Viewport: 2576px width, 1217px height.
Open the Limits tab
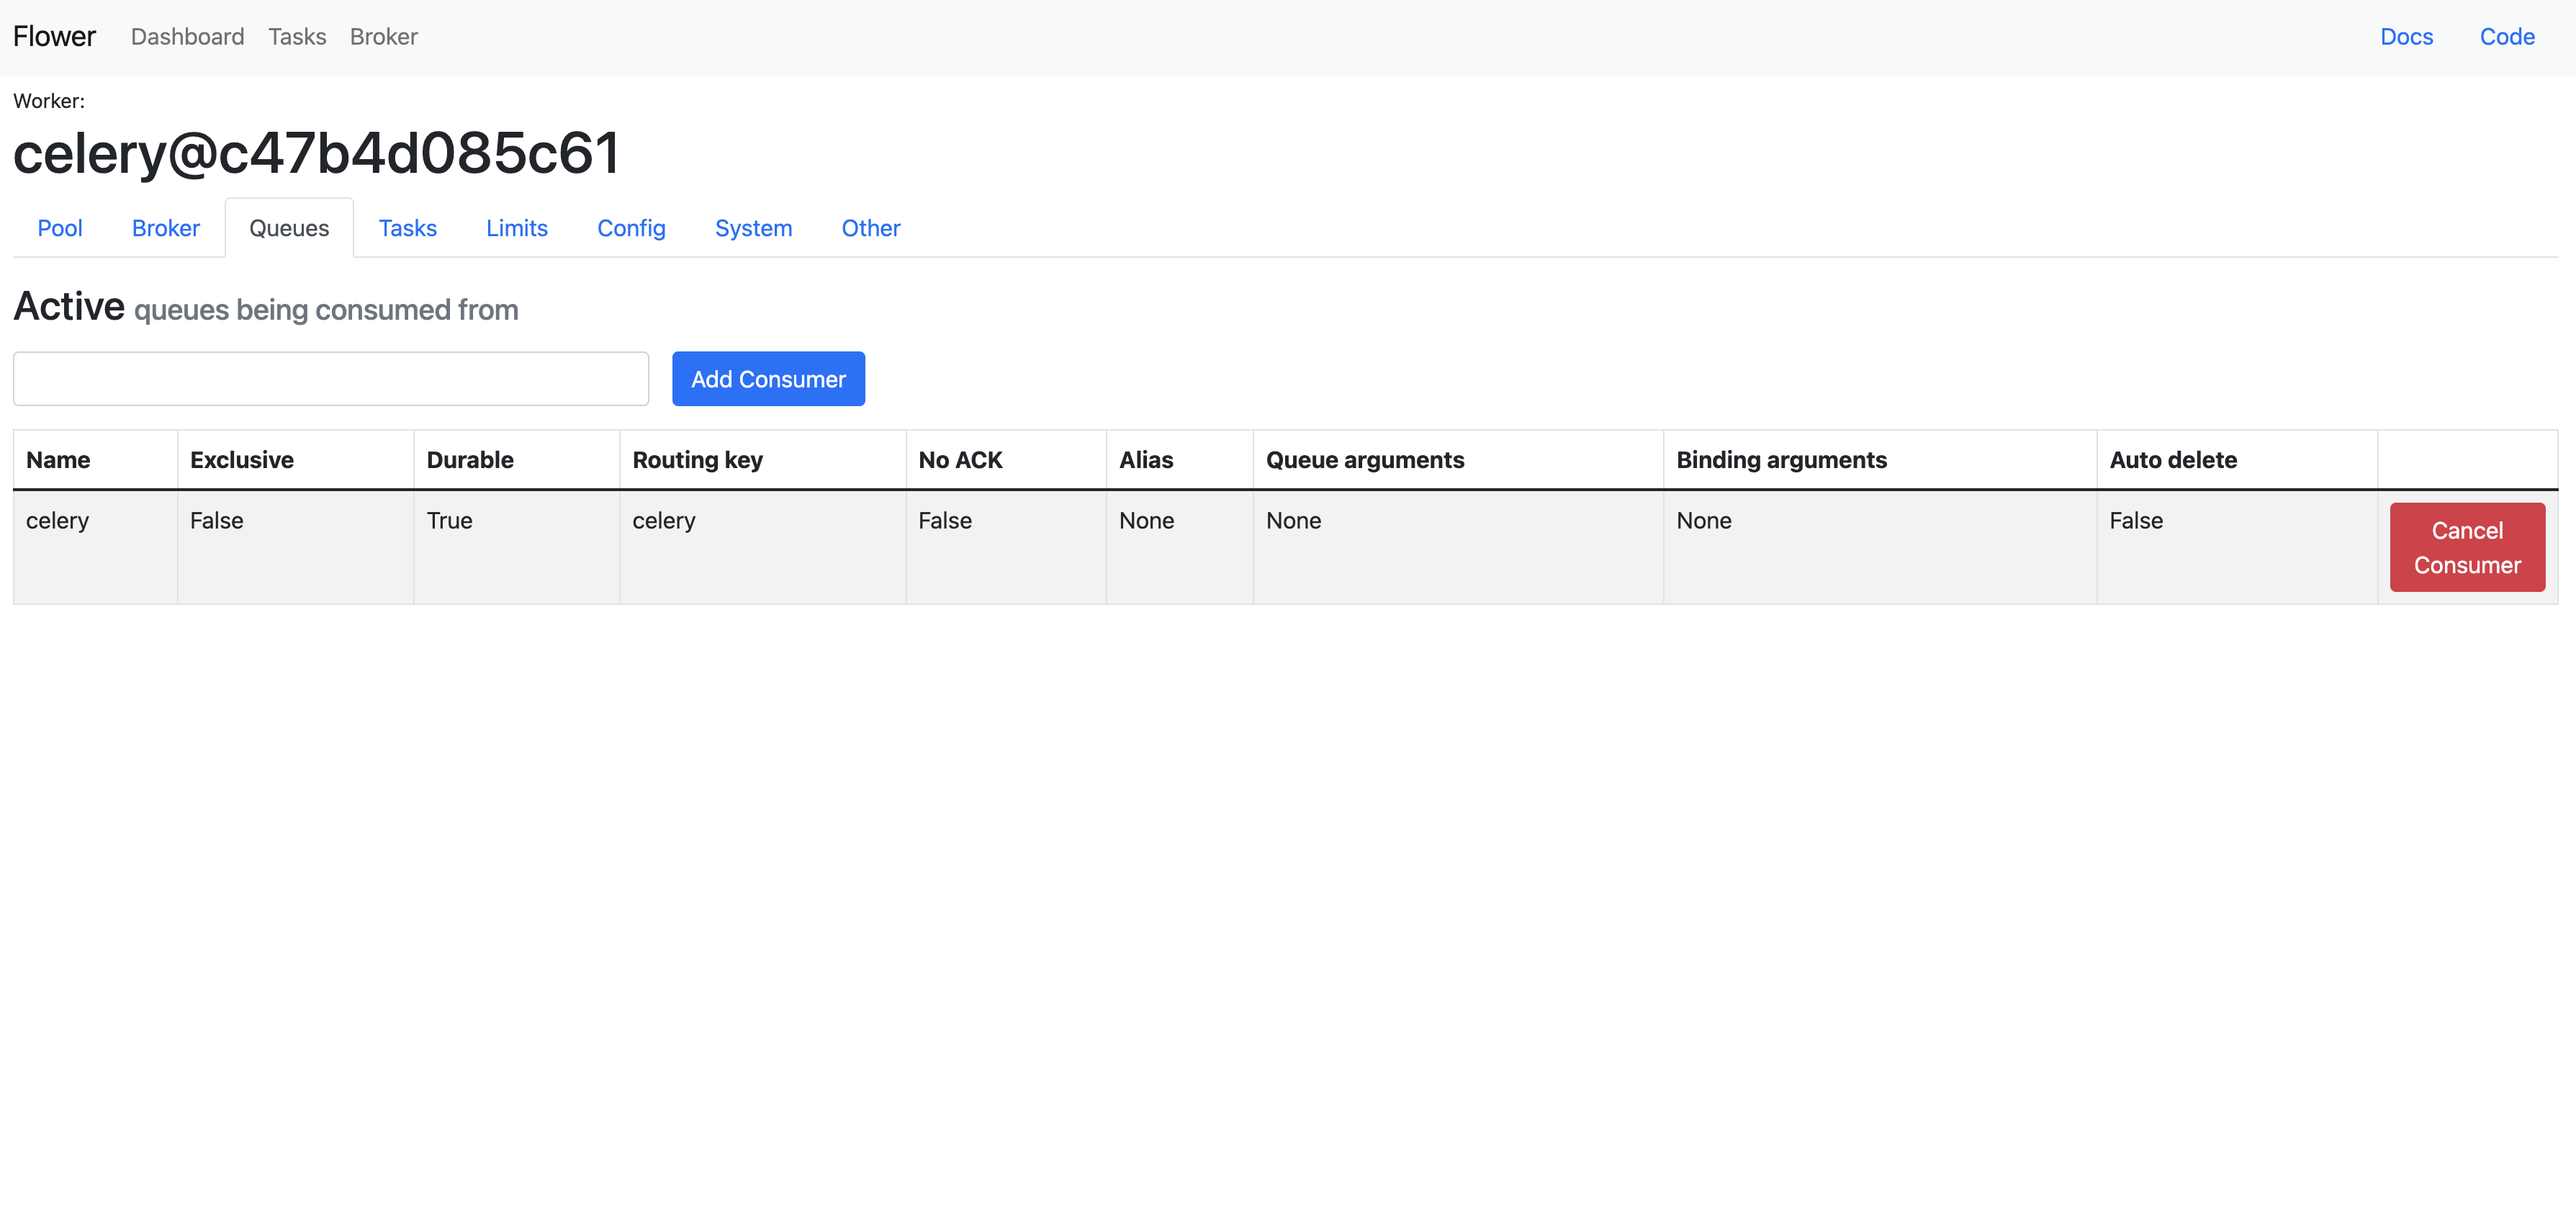coord(516,228)
